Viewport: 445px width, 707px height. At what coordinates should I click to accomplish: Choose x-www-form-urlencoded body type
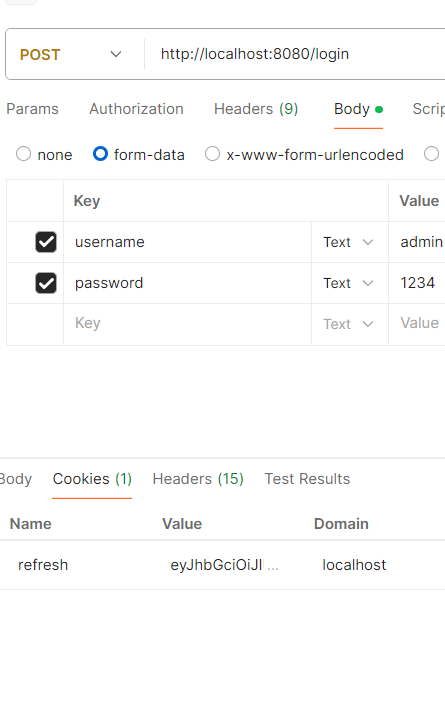(x=212, y=154)
